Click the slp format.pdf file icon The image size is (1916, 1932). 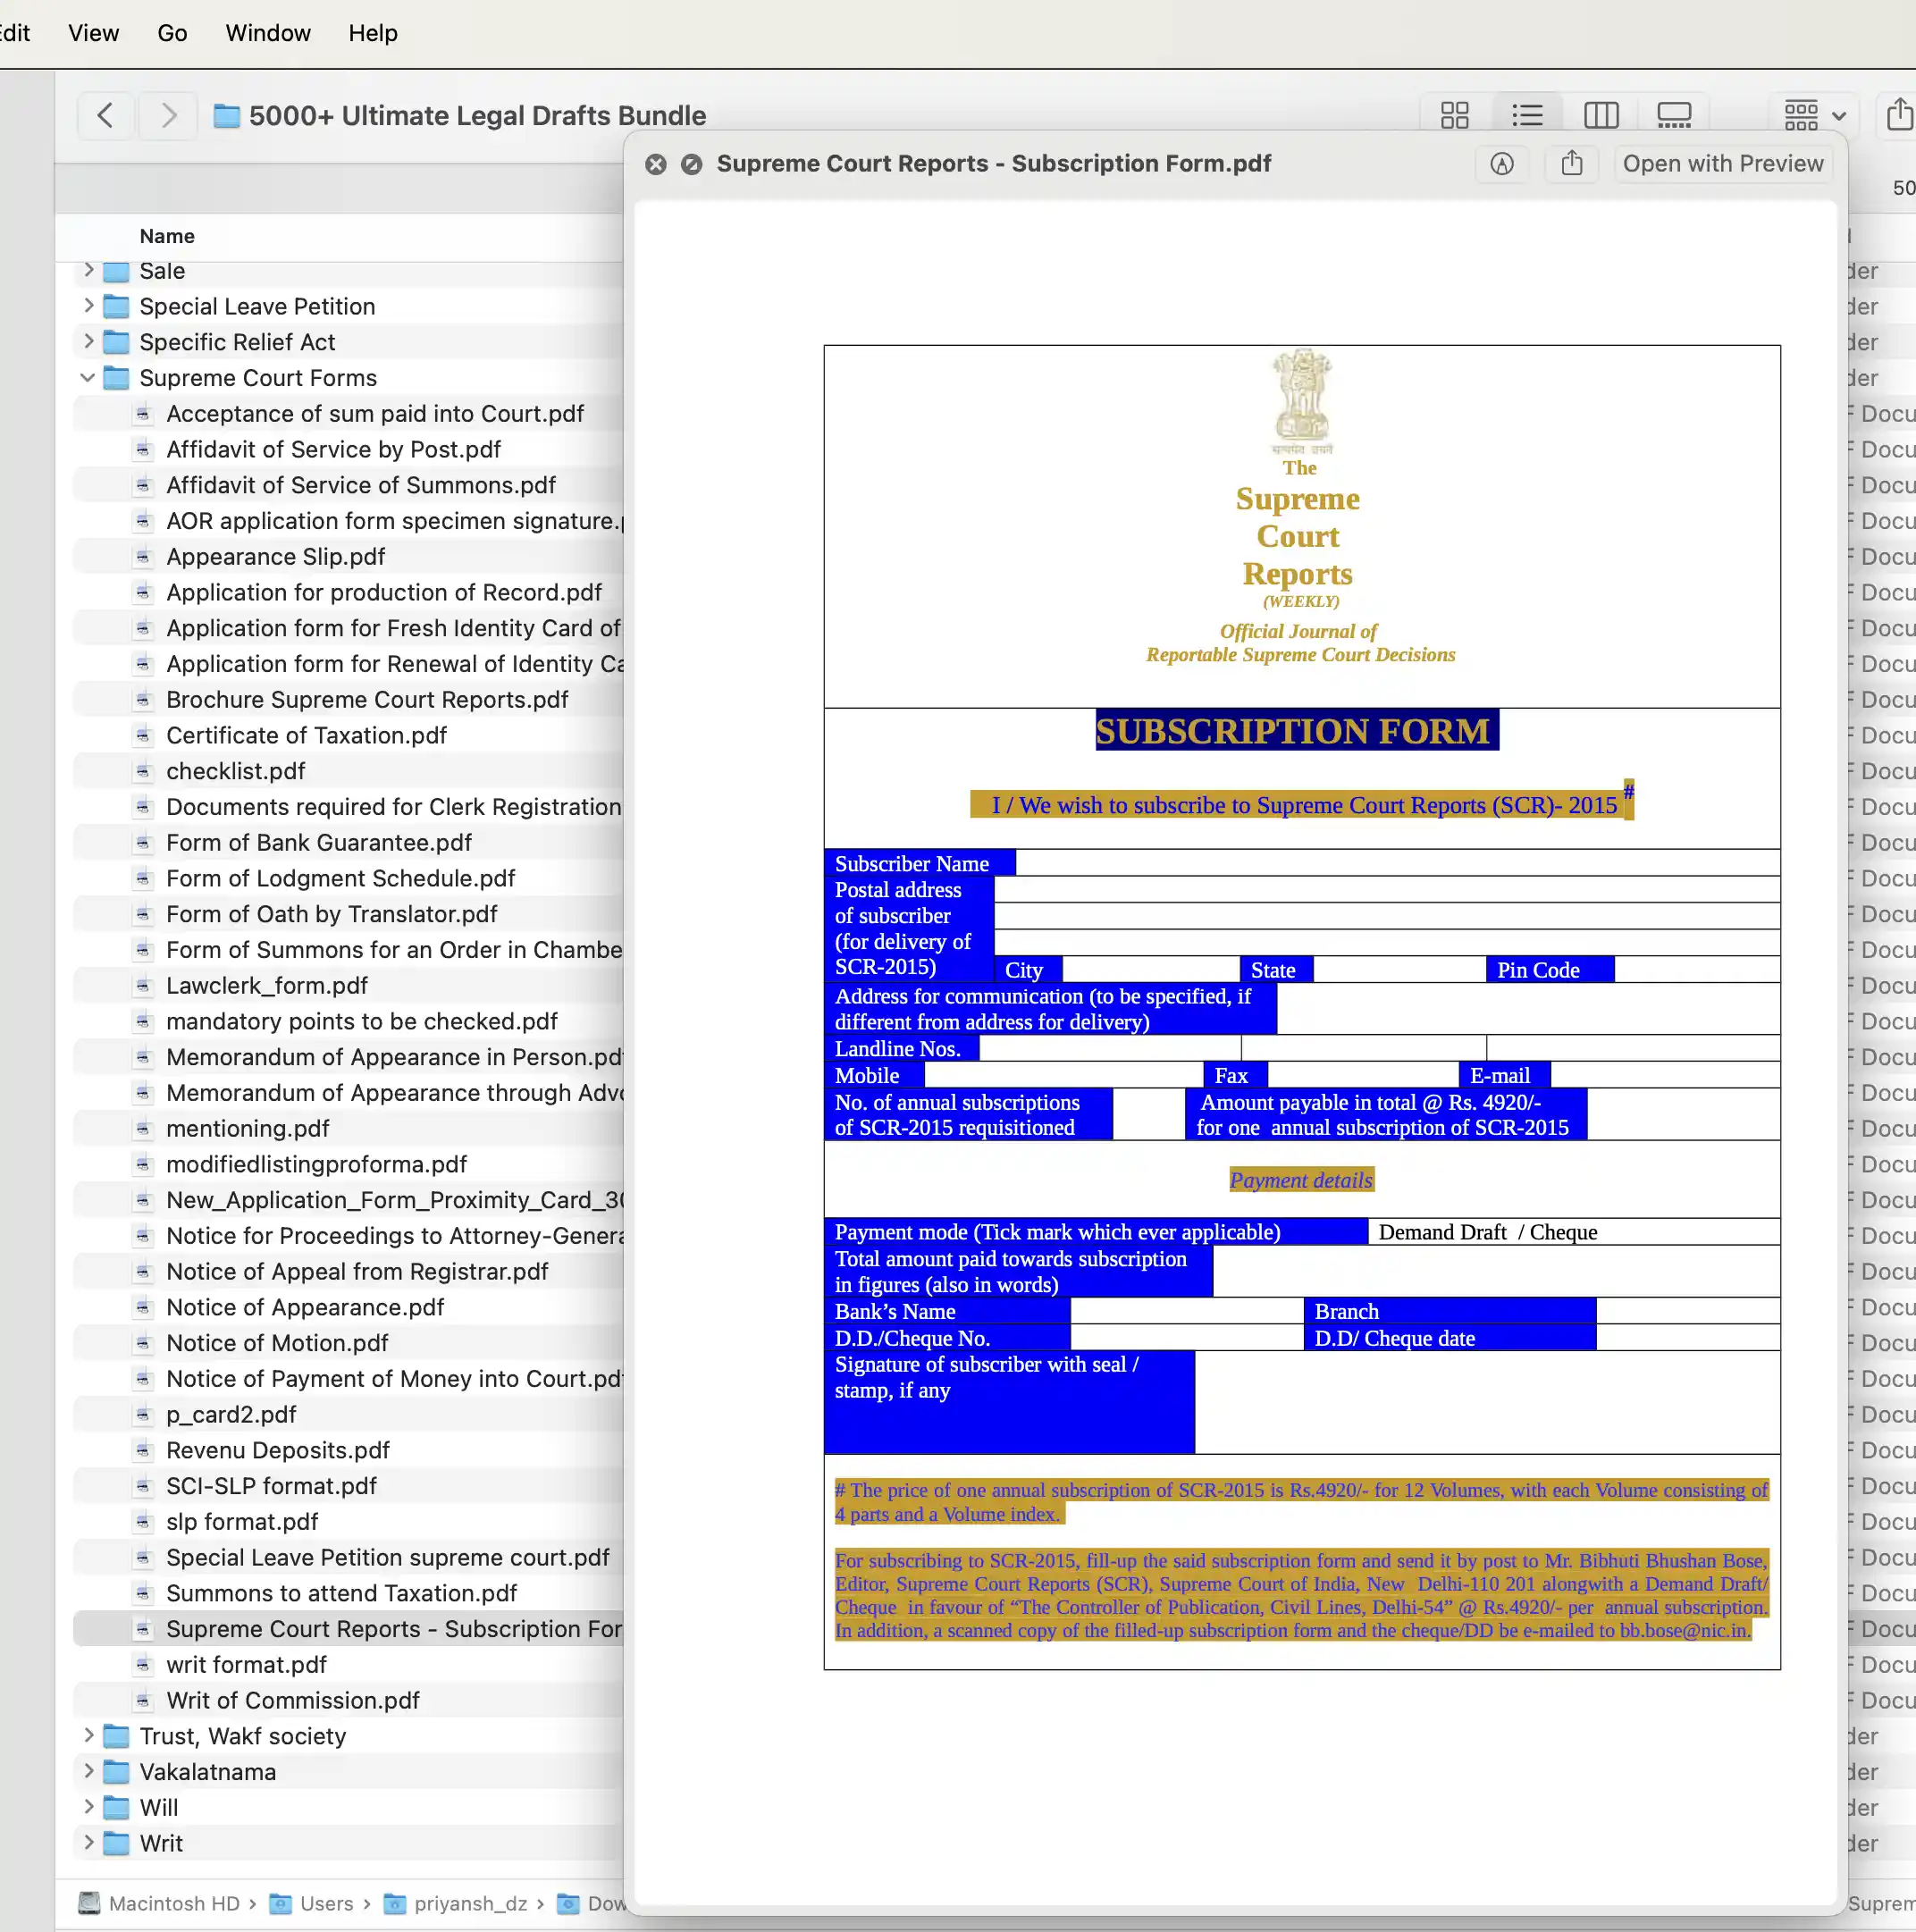coord(143,1521)
